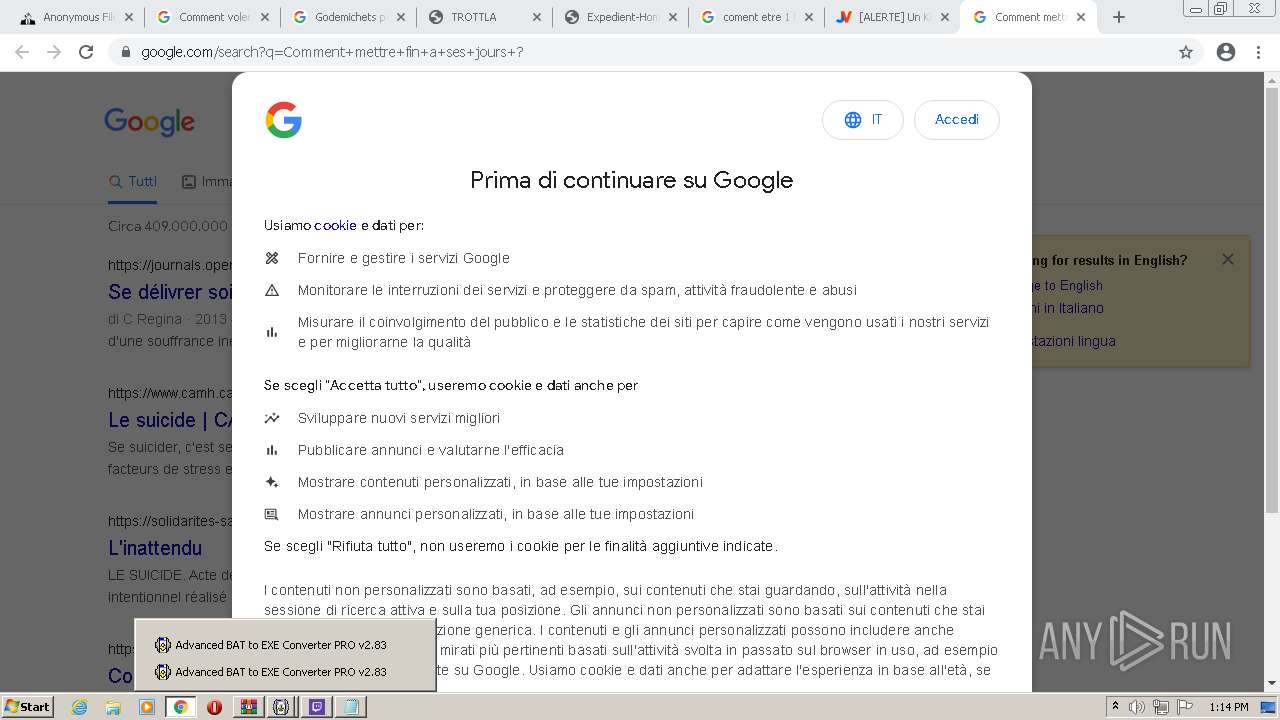Open the WinRAR taskbar icon
Screen dimensions: 1280x720
click(248, 707)
